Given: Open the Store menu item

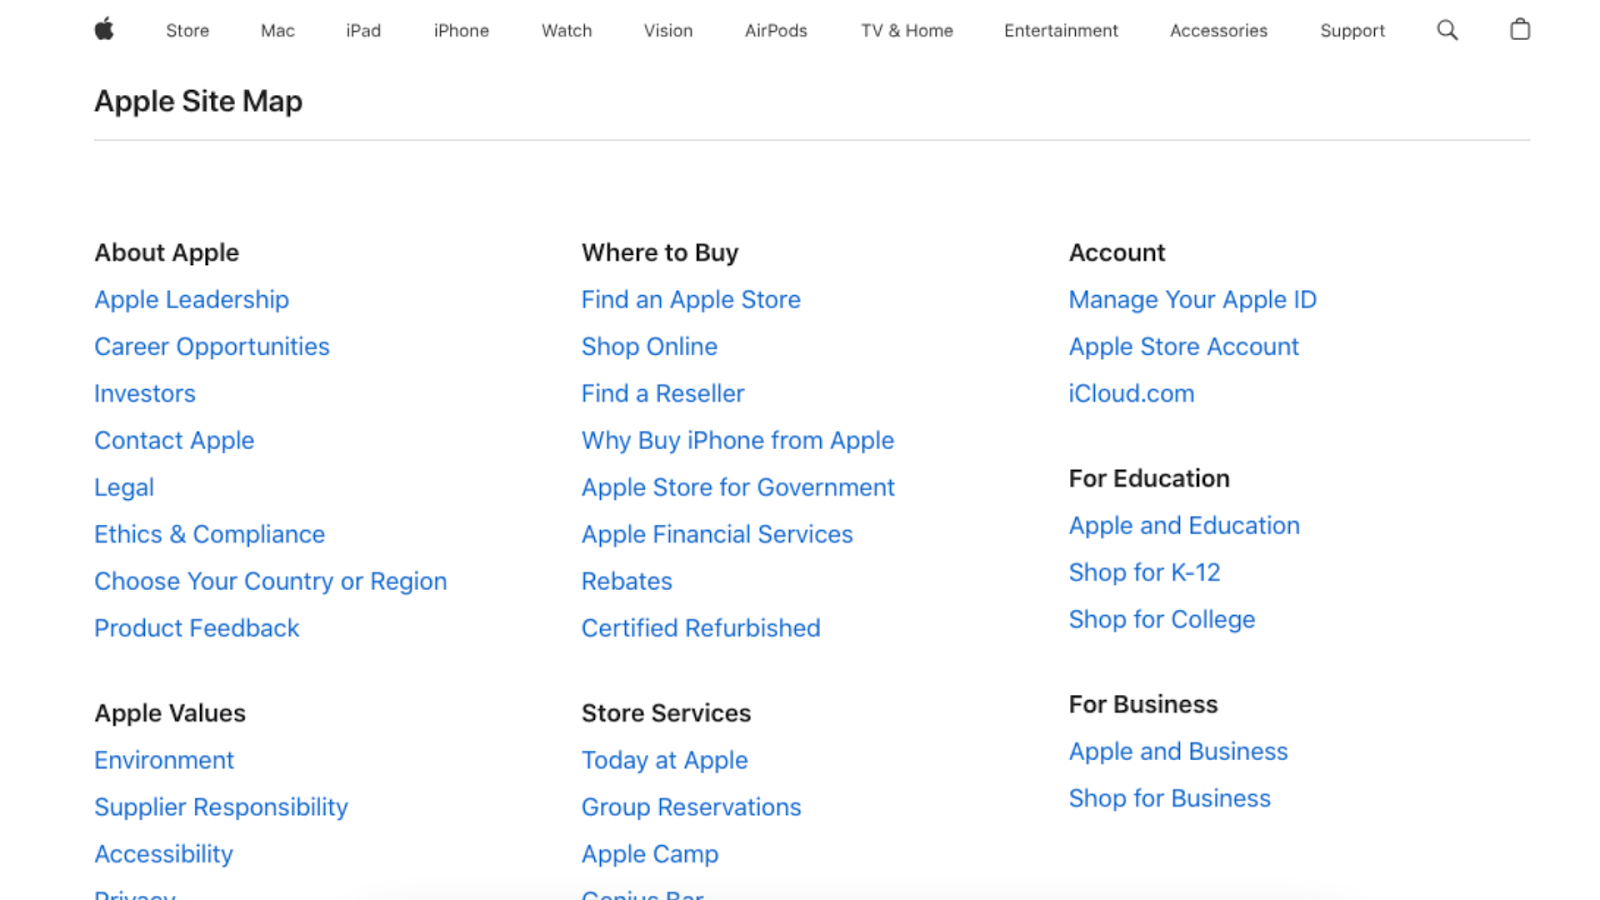Looking at the screenshot, I should point(187,31).
